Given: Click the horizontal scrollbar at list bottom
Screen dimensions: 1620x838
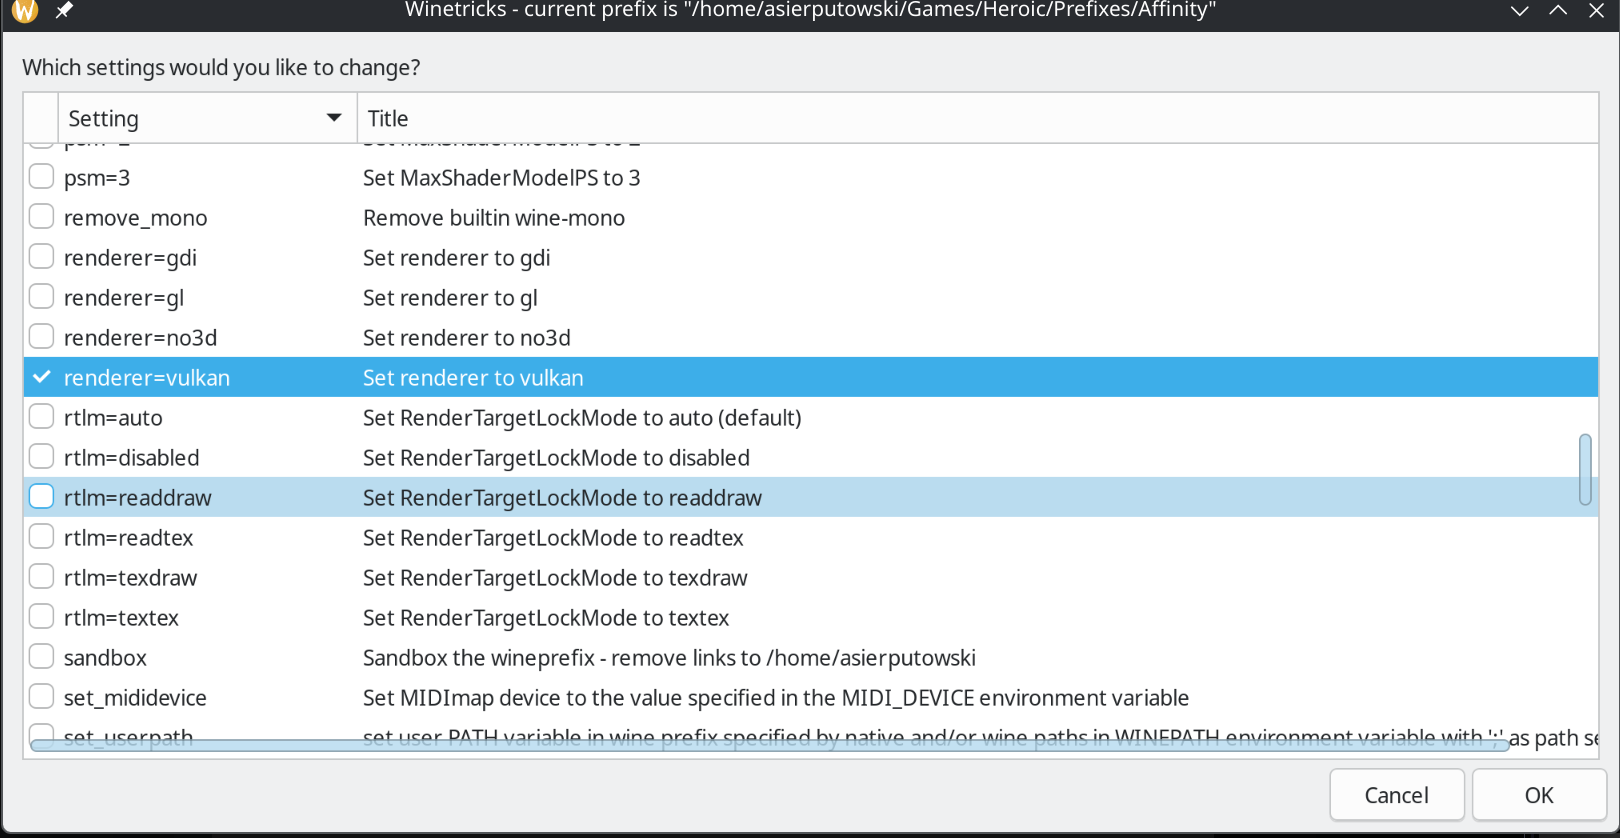Looking at the screenshot, I should [769, 745].
